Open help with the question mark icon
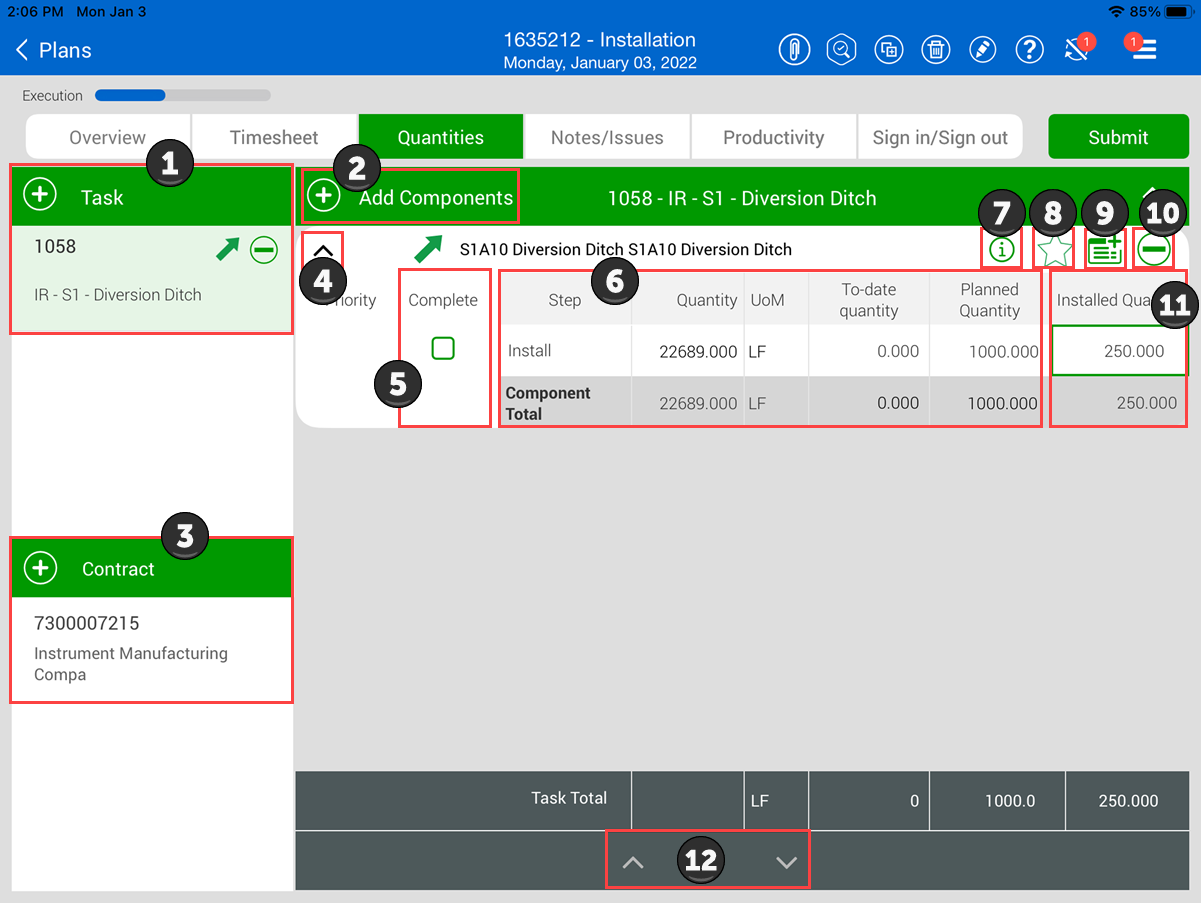The width and height of the screenshot is (1201, 903). point(1029,50)
